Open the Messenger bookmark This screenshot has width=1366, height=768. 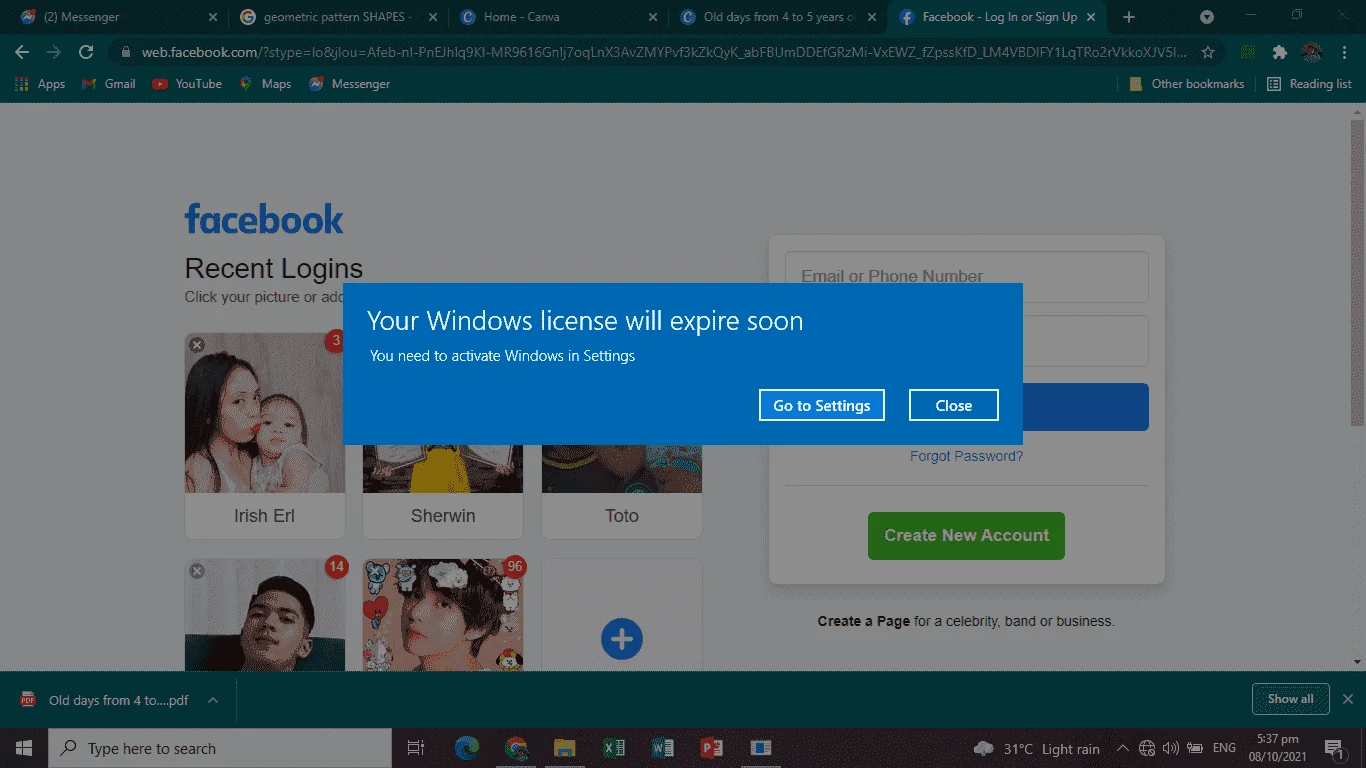coord(349,84)
